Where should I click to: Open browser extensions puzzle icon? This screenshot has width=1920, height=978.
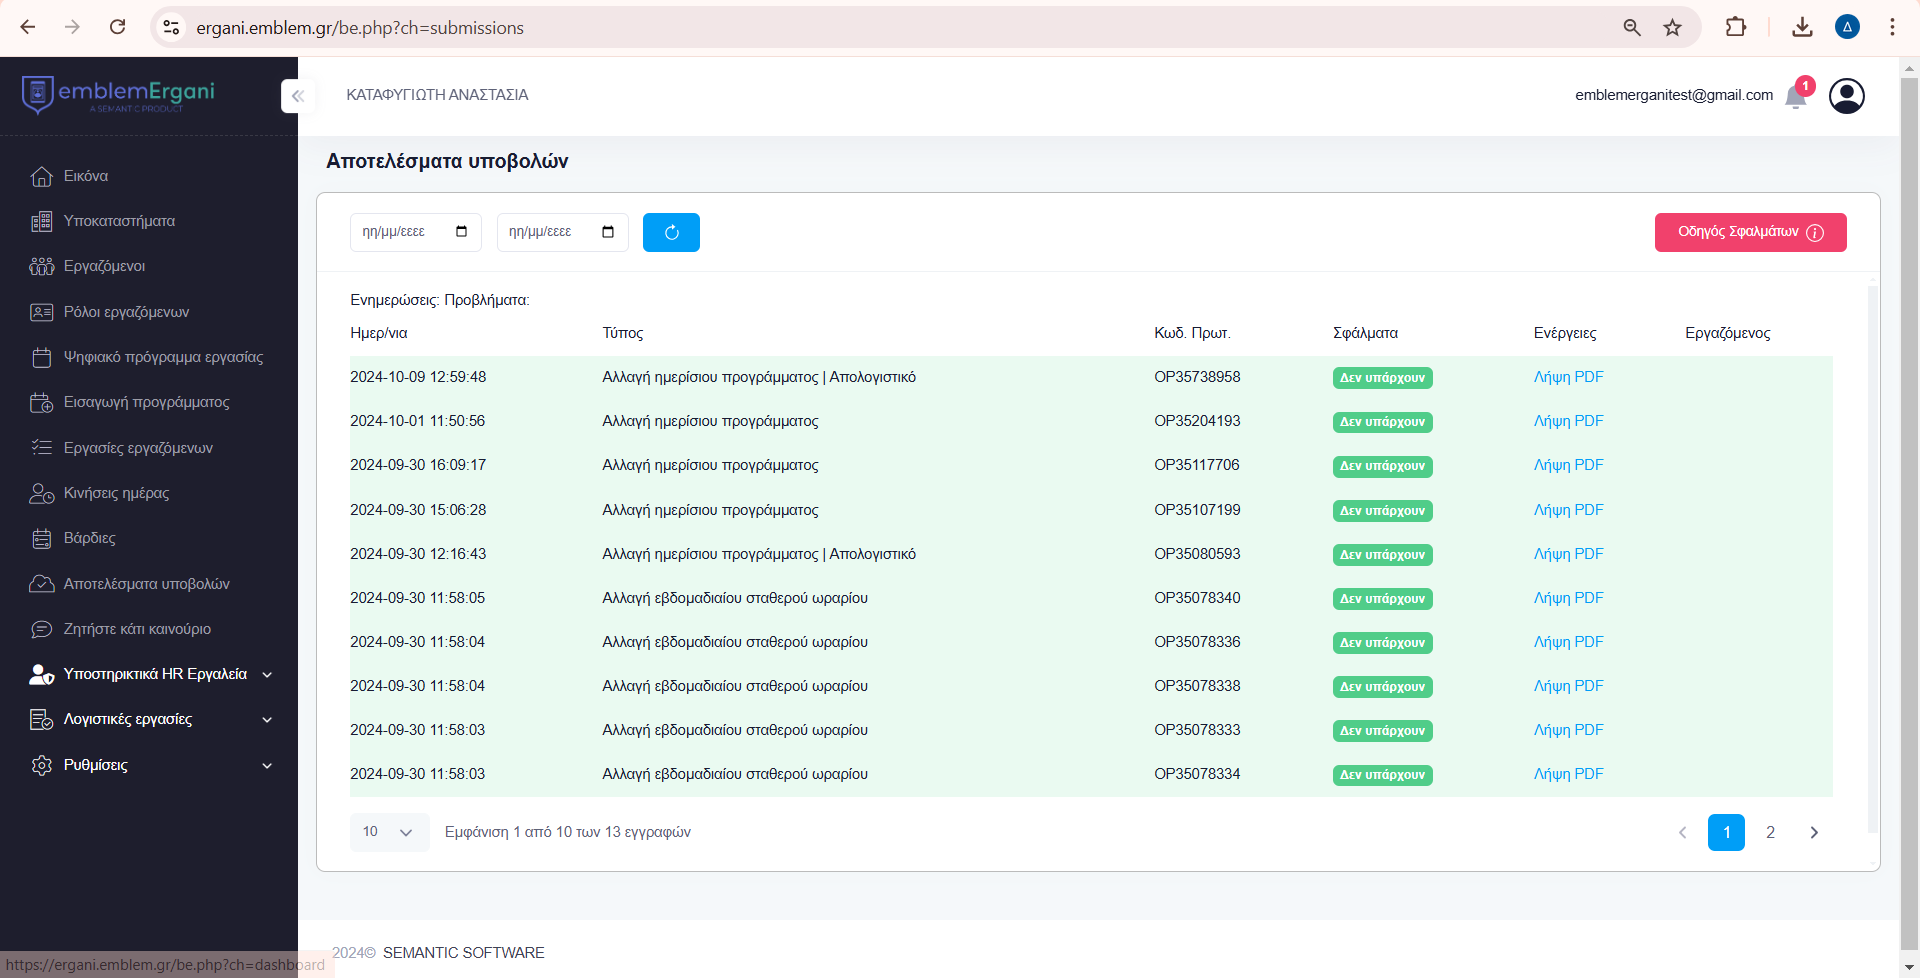pyautogui.click(x=1736, y=27)
